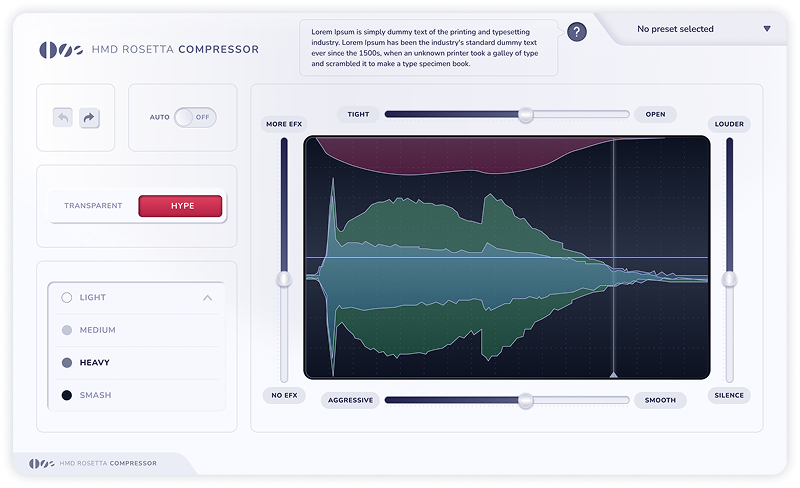
Task: Select the HYPE mode button
Action: coord(180,206)
